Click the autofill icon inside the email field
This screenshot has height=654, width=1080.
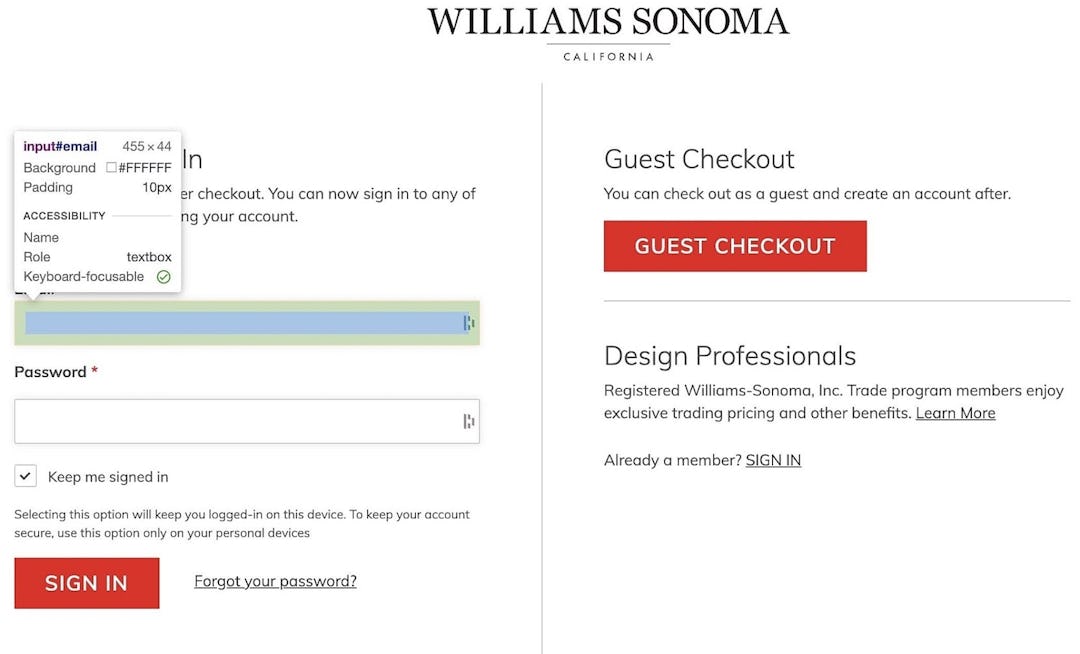[465, 322]
